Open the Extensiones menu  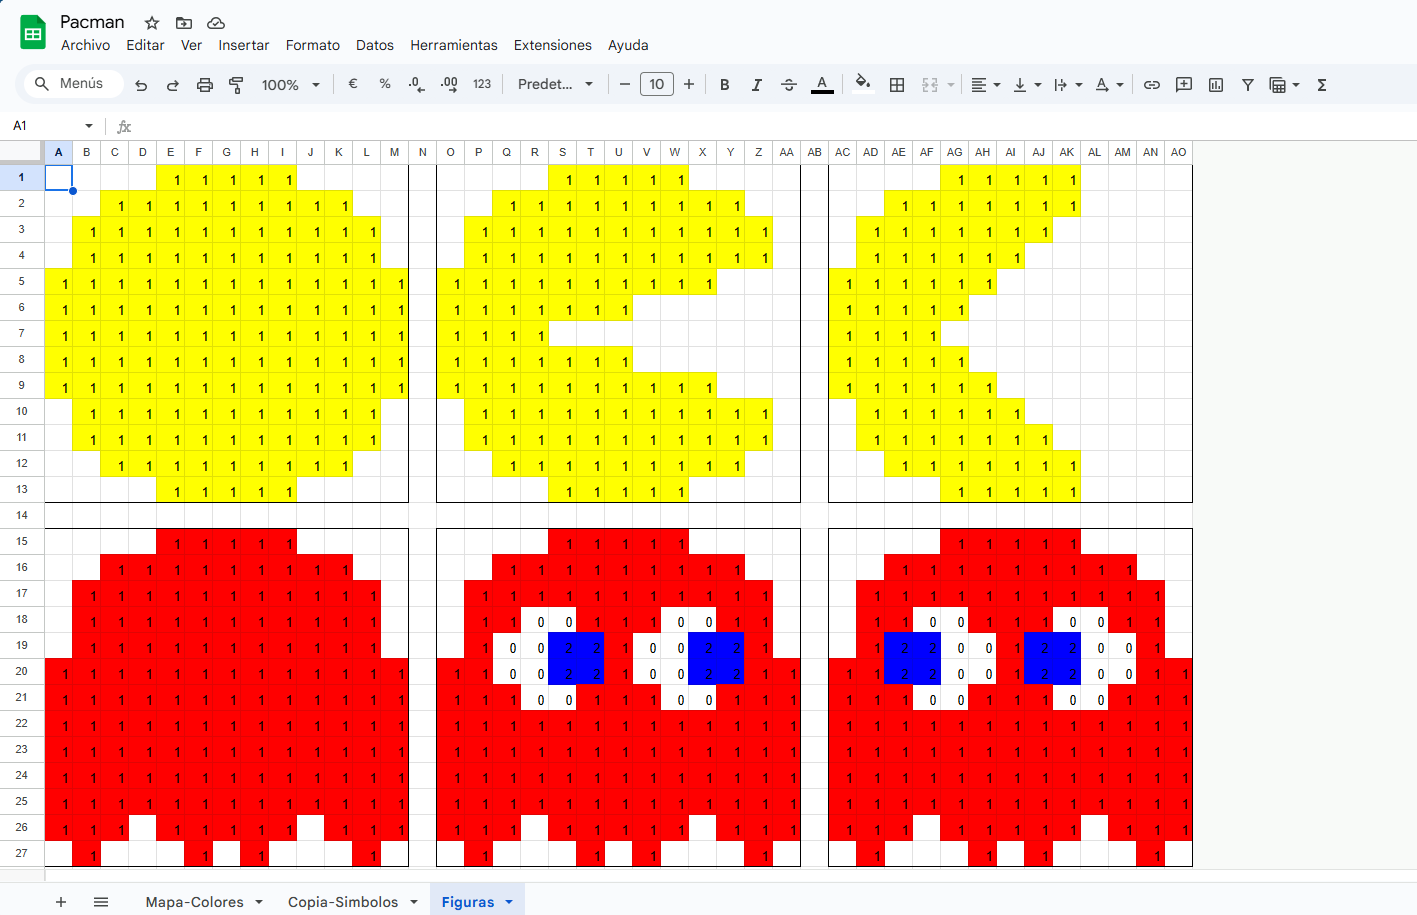pos(553,45)
